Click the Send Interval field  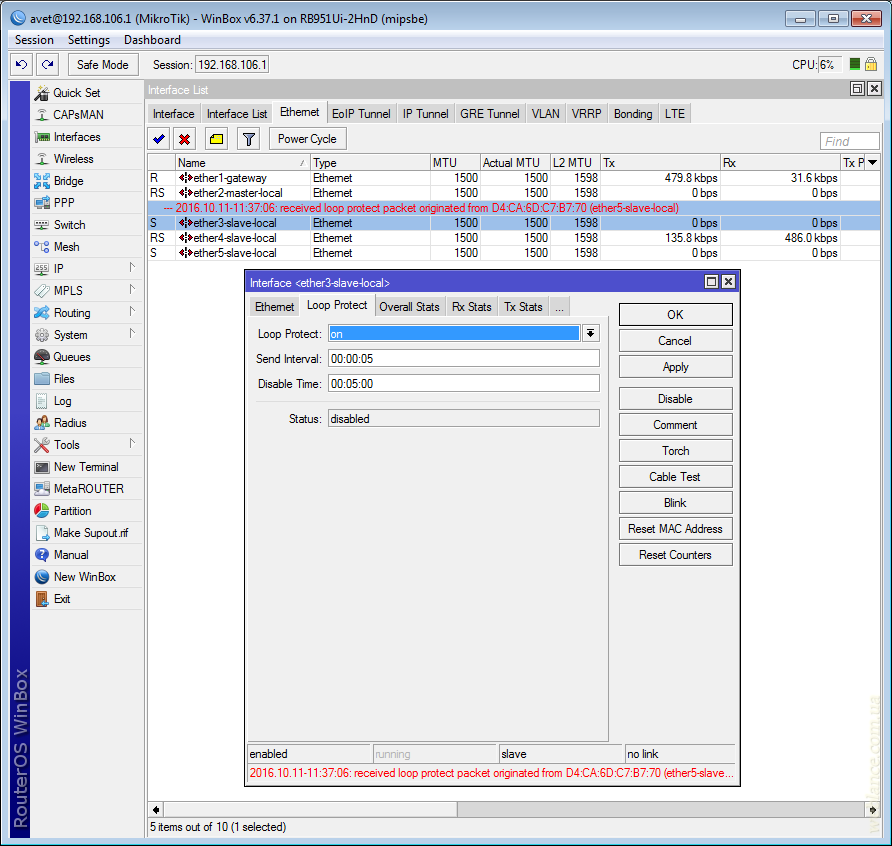pyautogui.click(x=464, y=359)
